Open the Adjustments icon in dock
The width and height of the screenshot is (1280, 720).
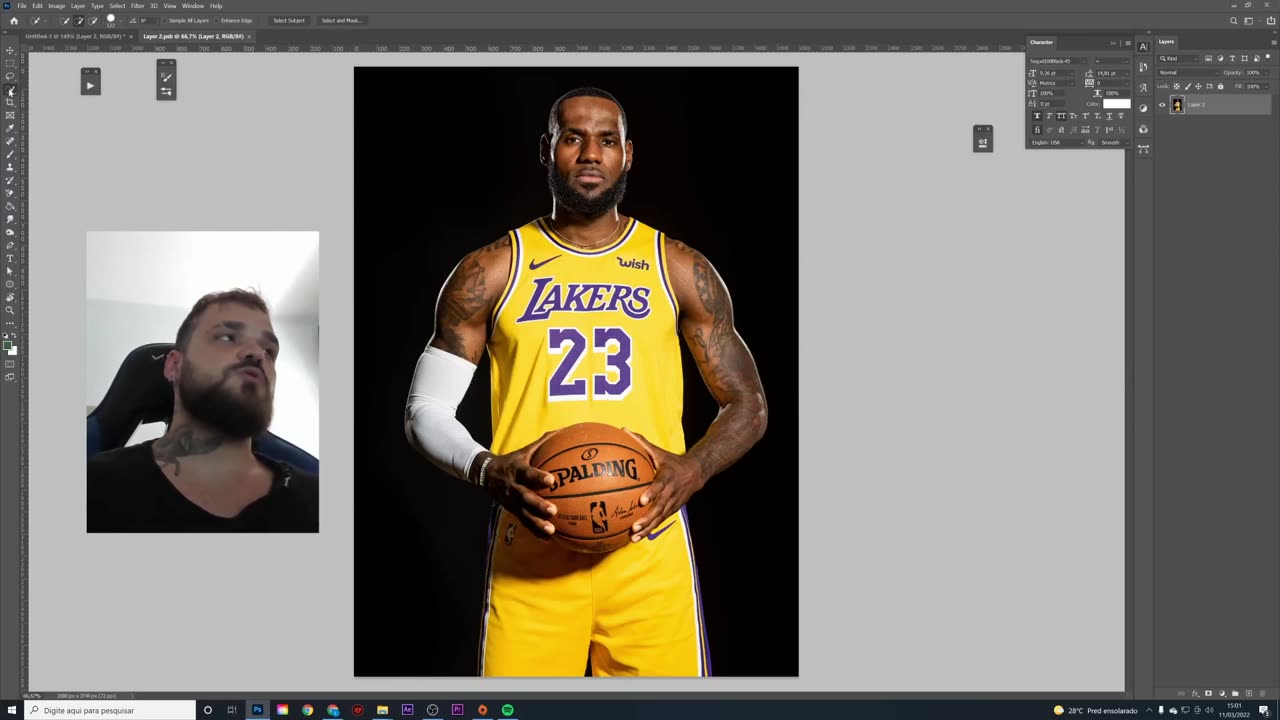click(x=1143, y=108)
